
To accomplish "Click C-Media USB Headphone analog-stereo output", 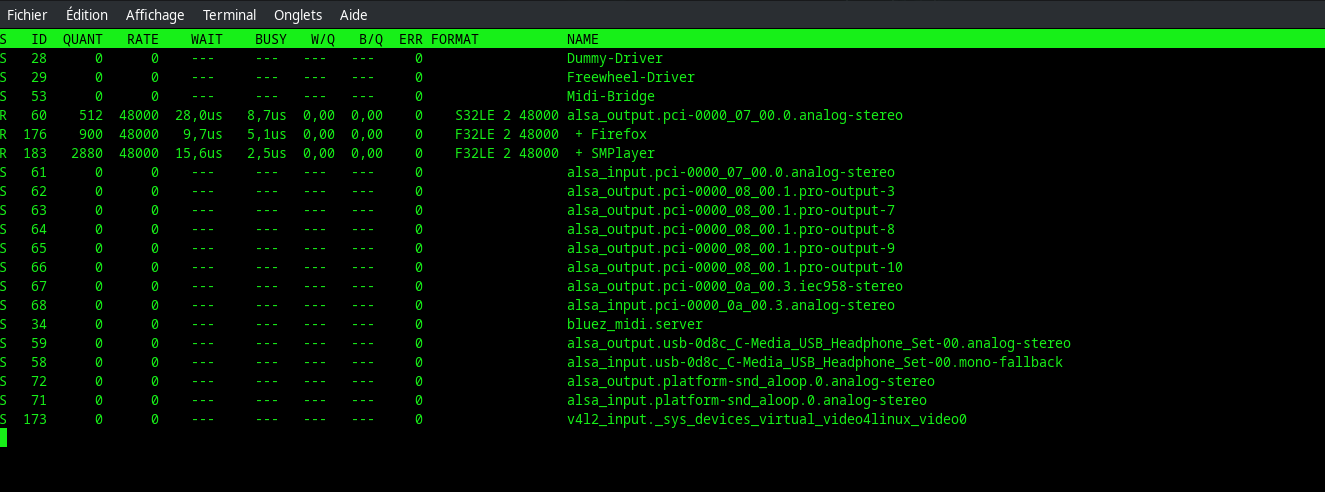I will coord(819,344).
